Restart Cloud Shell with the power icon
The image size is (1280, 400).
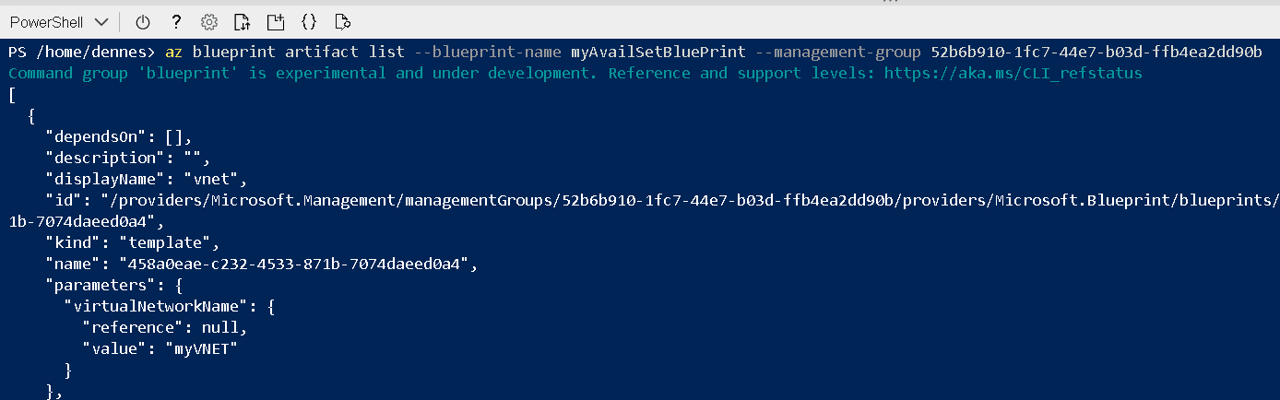pos(142,22)
